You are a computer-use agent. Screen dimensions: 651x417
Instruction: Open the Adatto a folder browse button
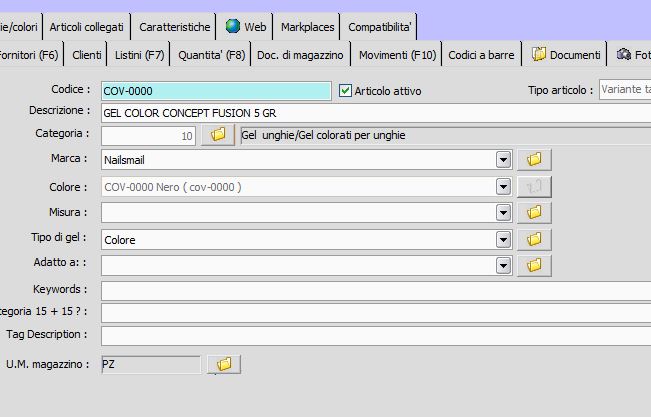534,265
